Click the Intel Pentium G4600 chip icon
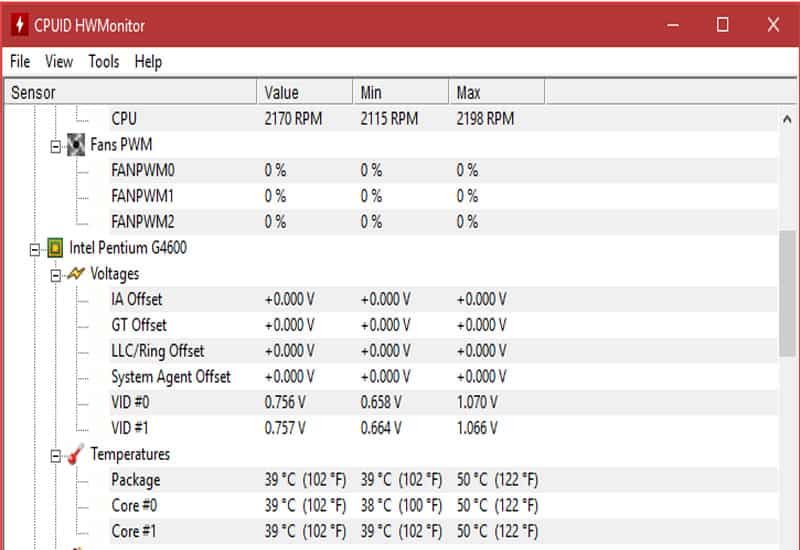This screenshot has width=800, height=550. [54, 248]
